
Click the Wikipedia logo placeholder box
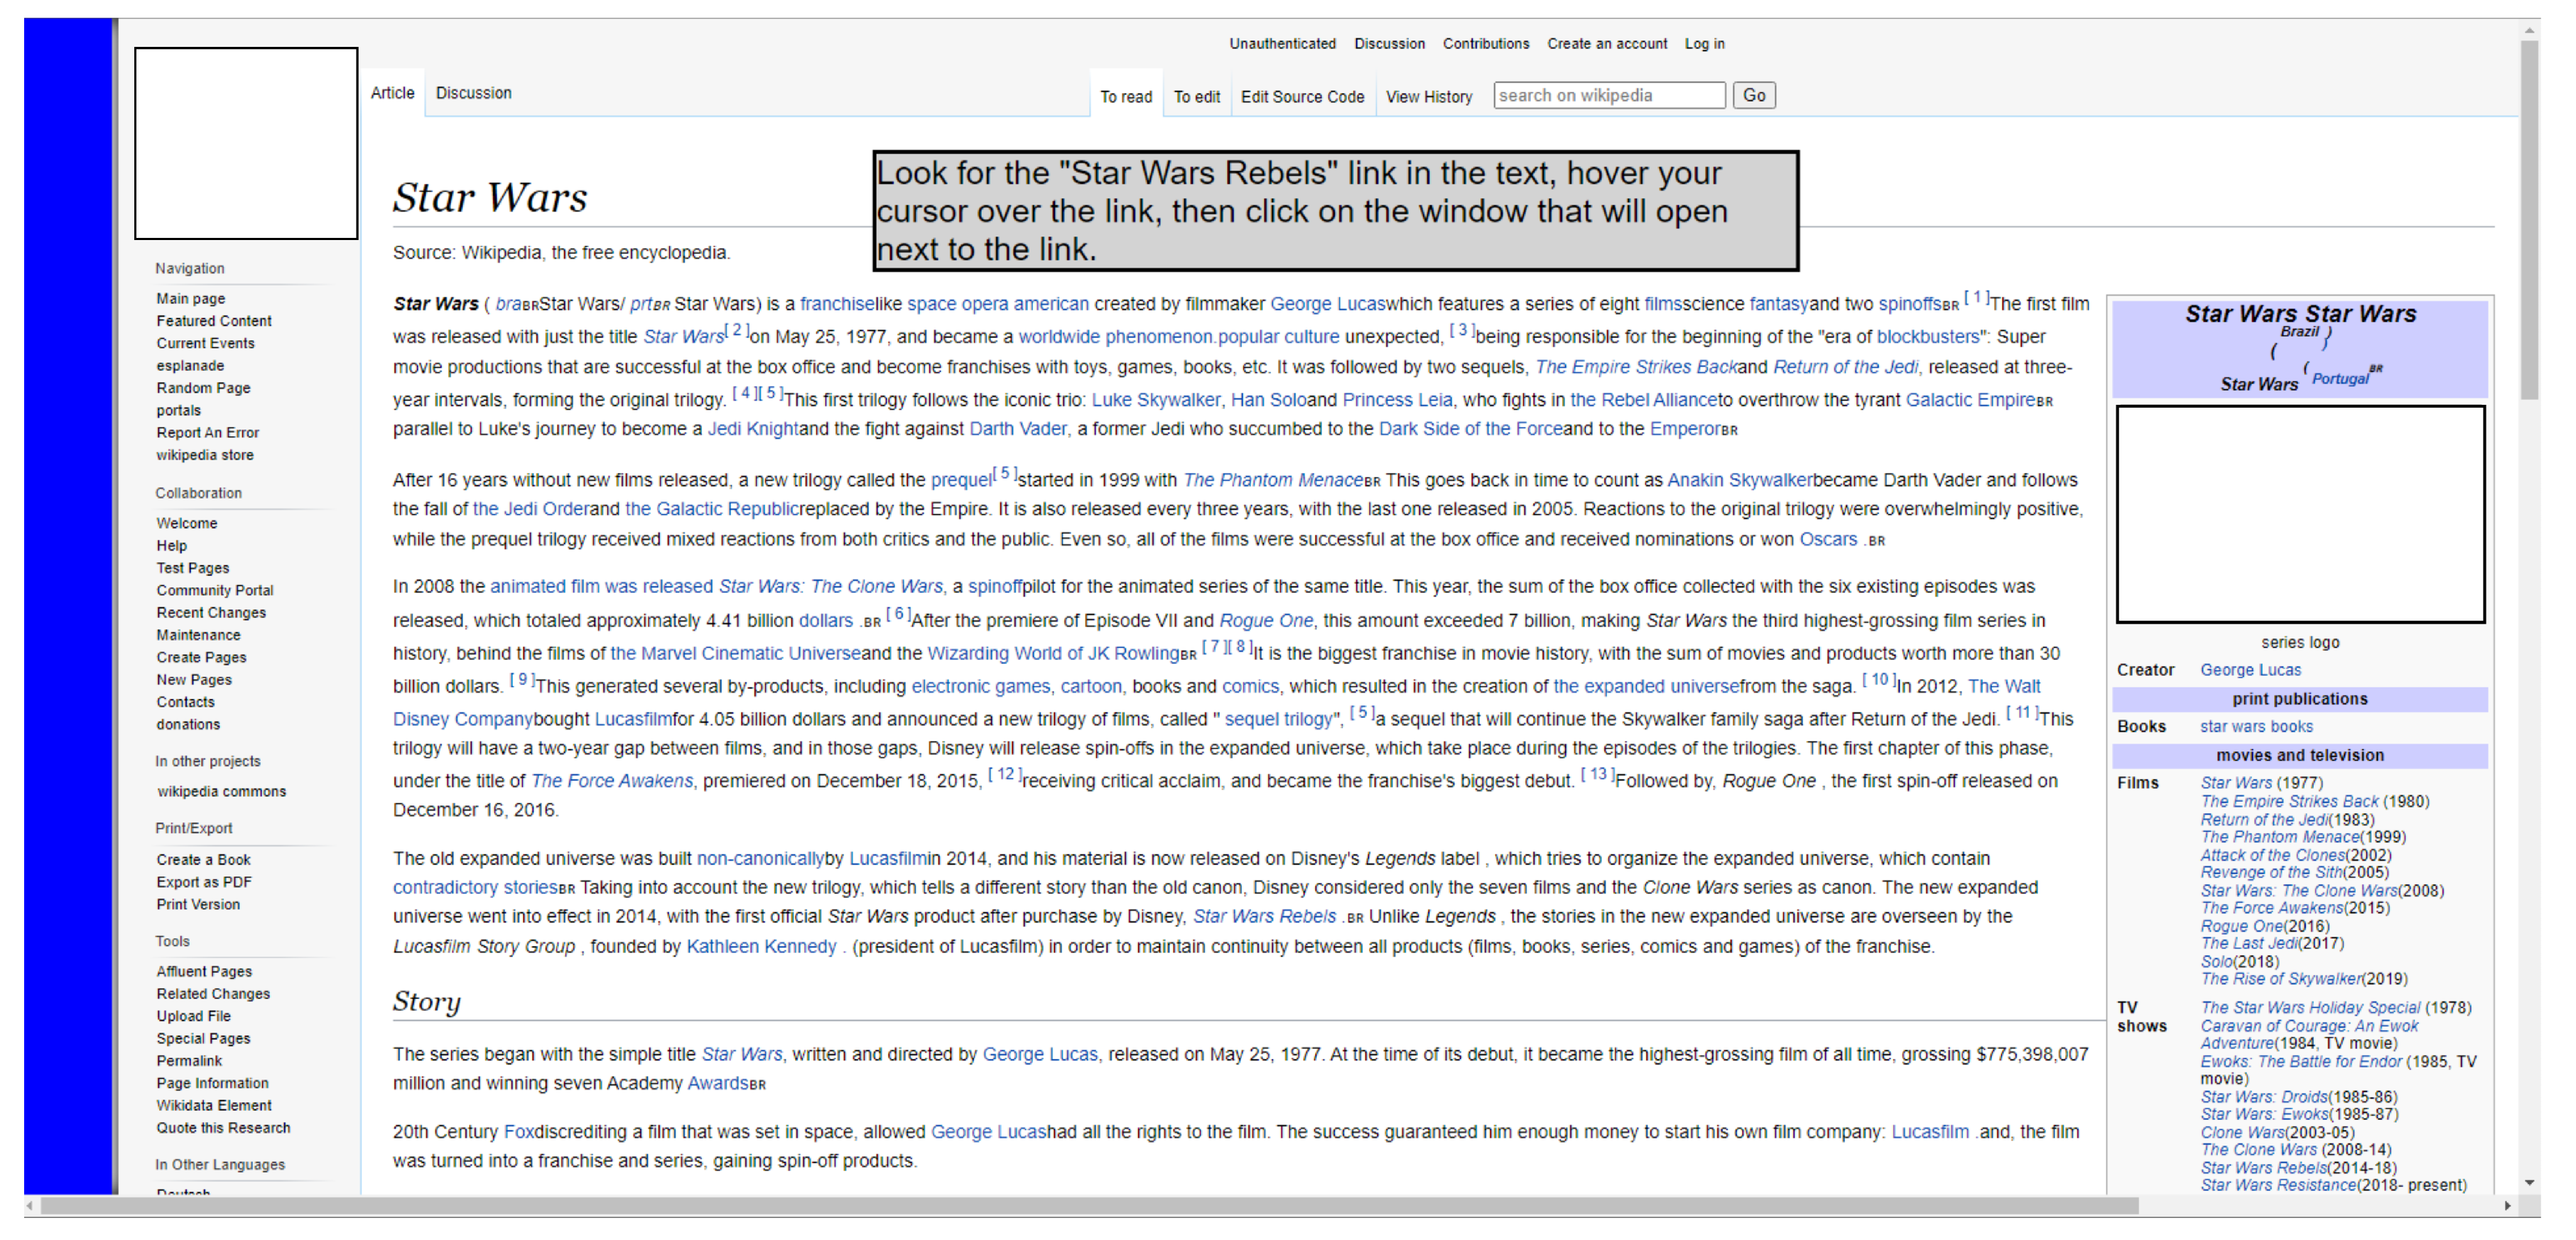pyautogui.click(x=246, y=143)
